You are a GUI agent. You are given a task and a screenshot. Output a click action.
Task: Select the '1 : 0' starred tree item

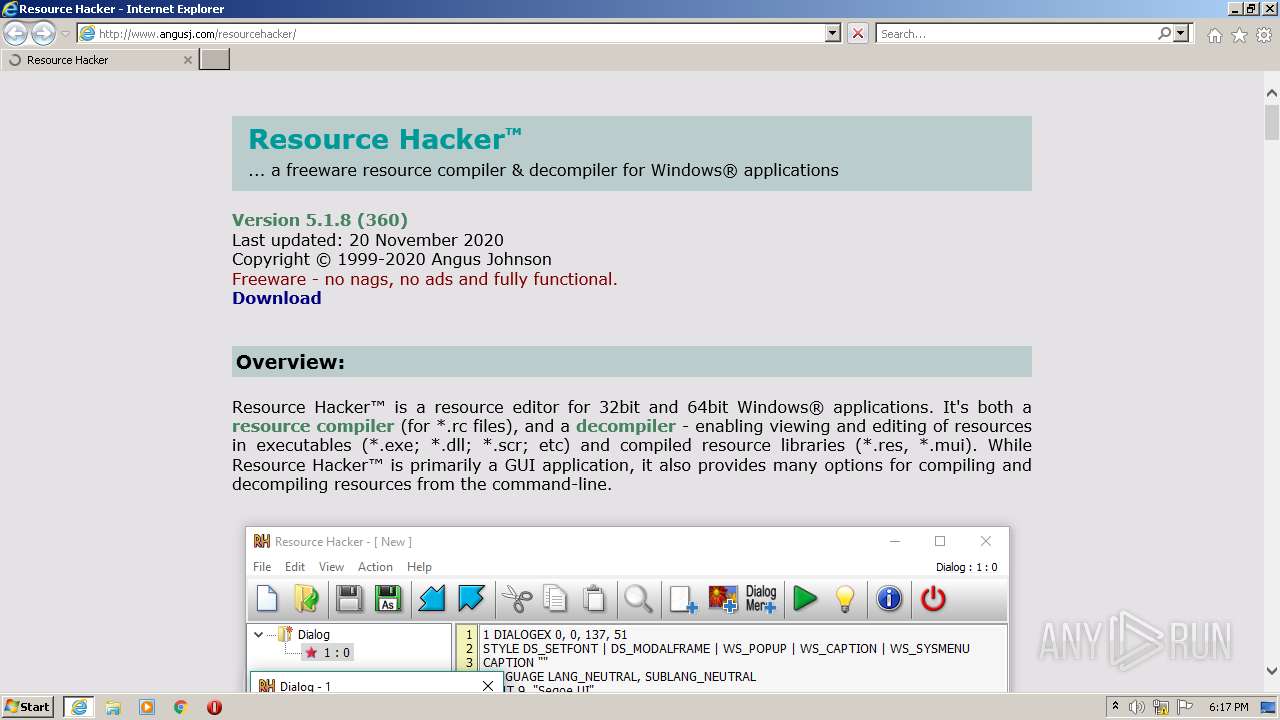pyautogui.click(x=328, y=653)
